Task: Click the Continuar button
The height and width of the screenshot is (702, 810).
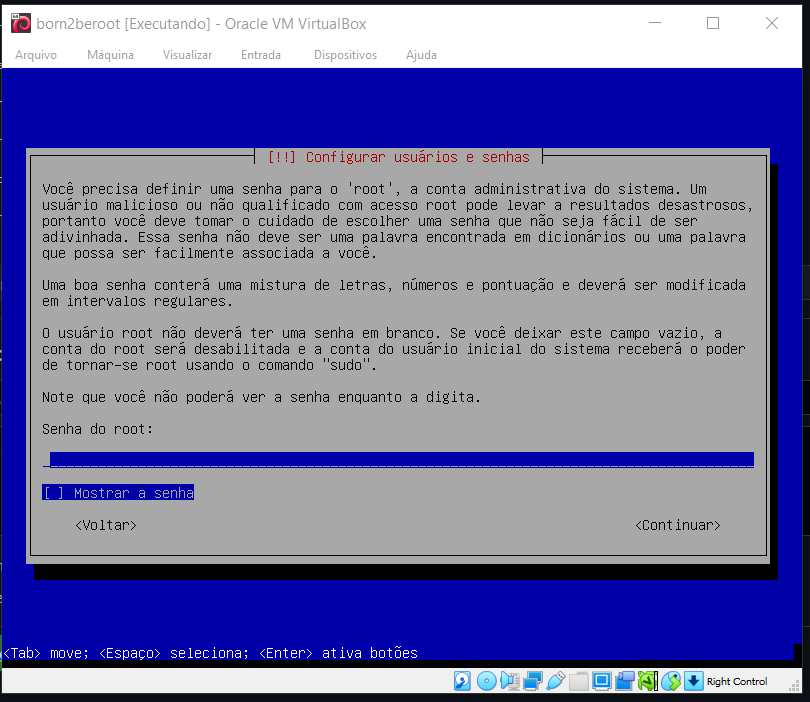Action: coord(678,525)
